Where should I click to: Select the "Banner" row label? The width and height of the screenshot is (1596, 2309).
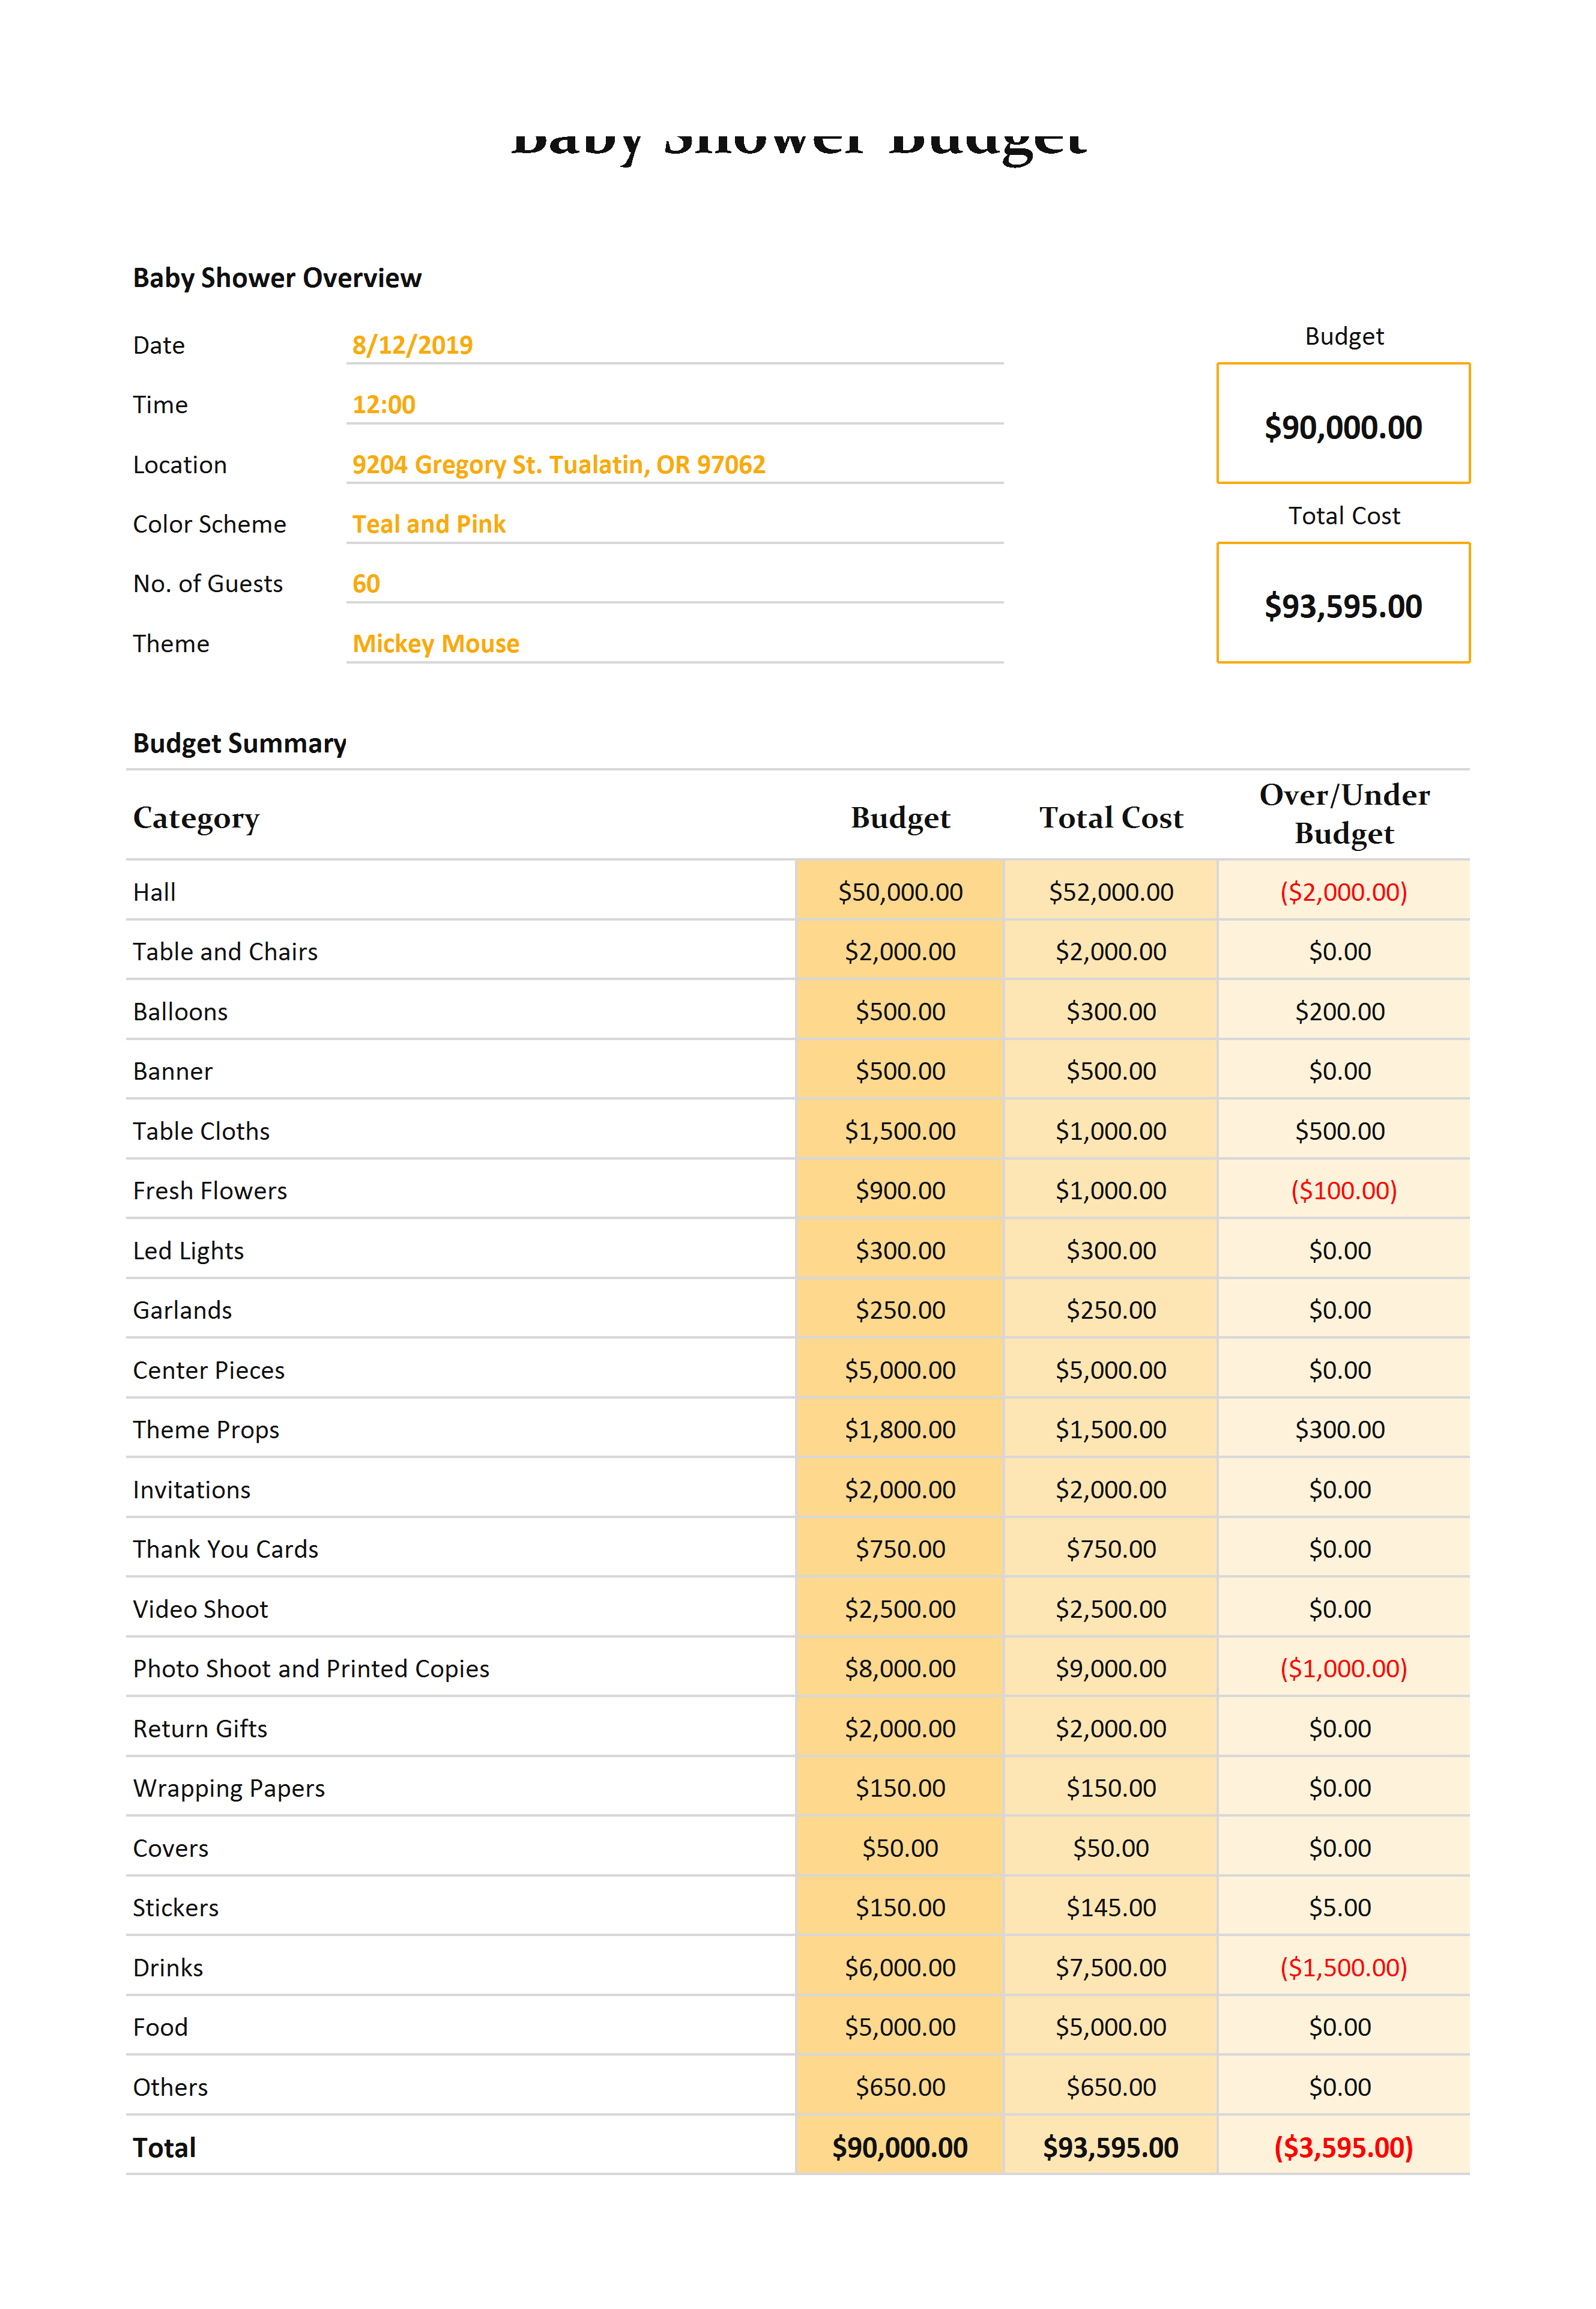173,1071
